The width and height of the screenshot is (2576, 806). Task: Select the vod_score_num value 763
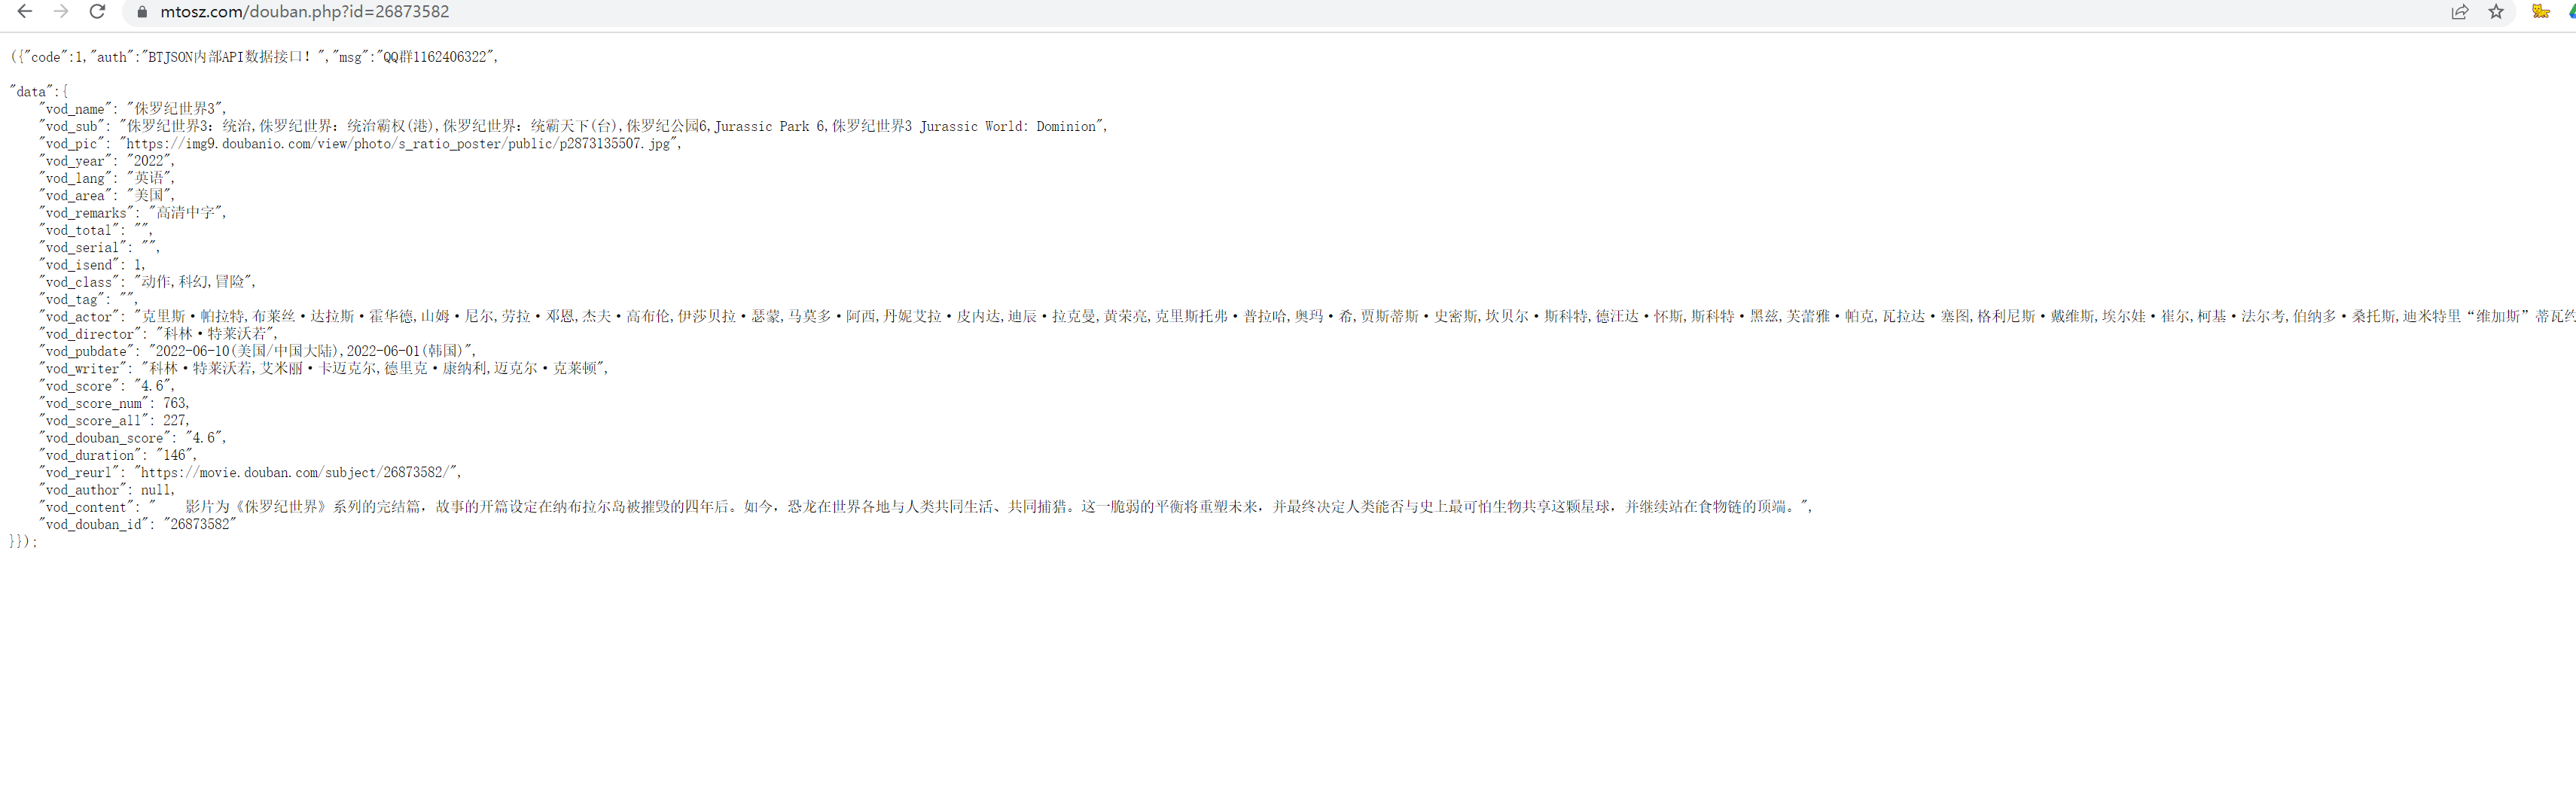[175, 403]
